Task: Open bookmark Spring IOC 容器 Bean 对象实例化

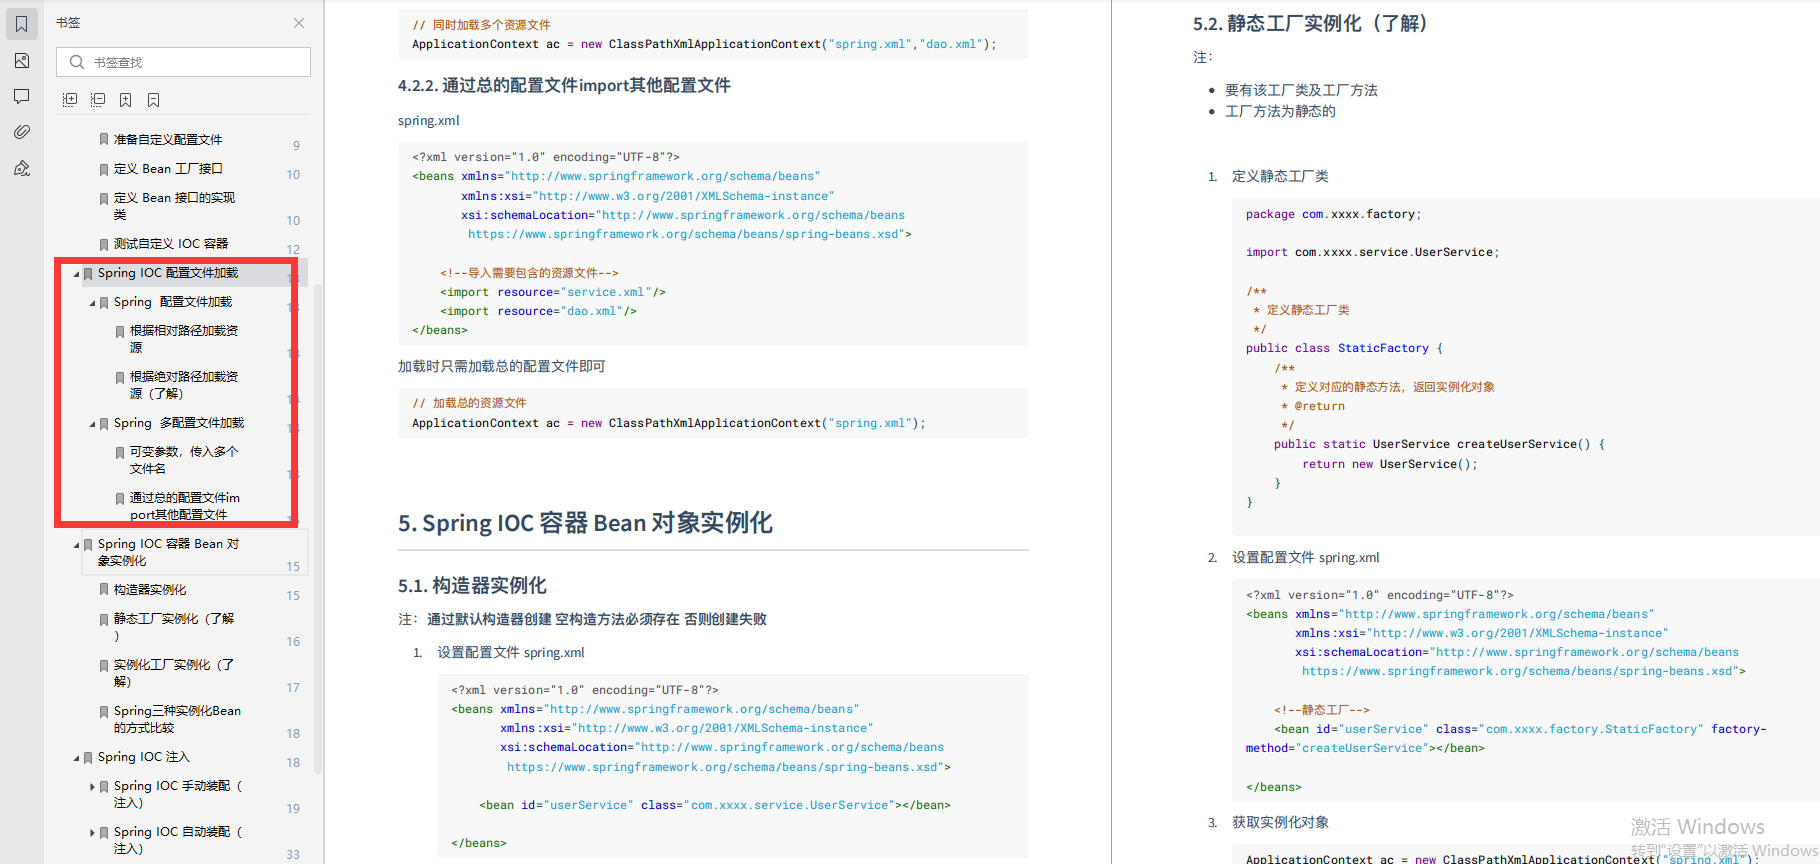Action: tap(168, 552)
